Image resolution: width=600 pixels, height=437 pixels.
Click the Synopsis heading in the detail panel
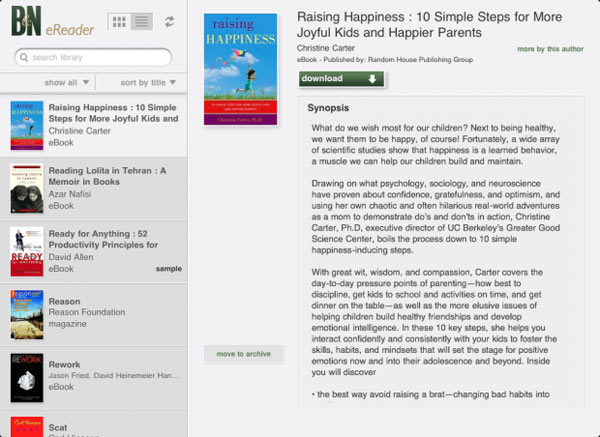(x=328, y=107)
